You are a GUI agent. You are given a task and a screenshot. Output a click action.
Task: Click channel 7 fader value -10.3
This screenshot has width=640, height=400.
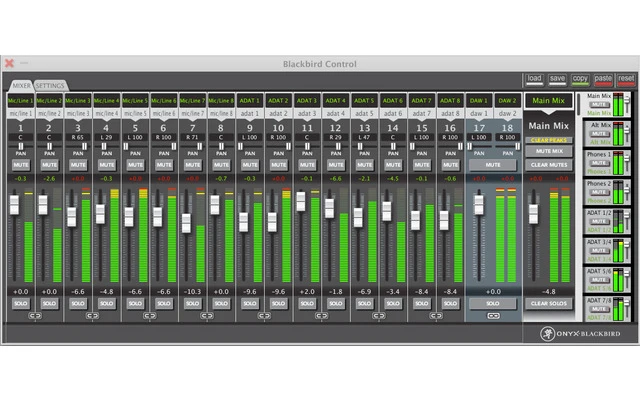[x=192, y=291]
